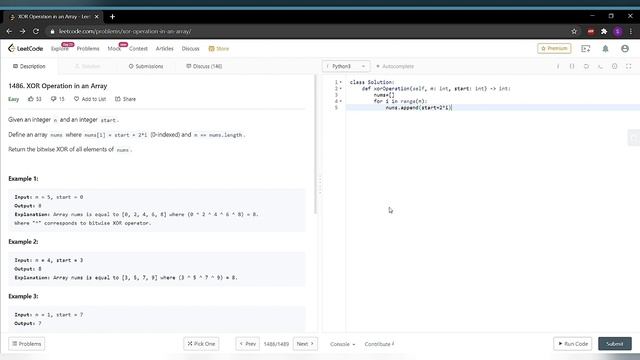Fold the for loop at line 4
Screen dimensions: 640x360
(x=341, y=101)
